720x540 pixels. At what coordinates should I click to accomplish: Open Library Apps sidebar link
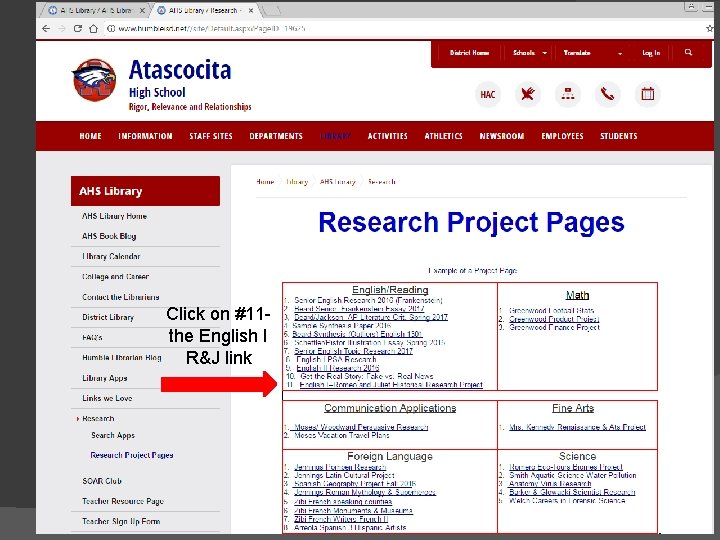coord(105,378)
